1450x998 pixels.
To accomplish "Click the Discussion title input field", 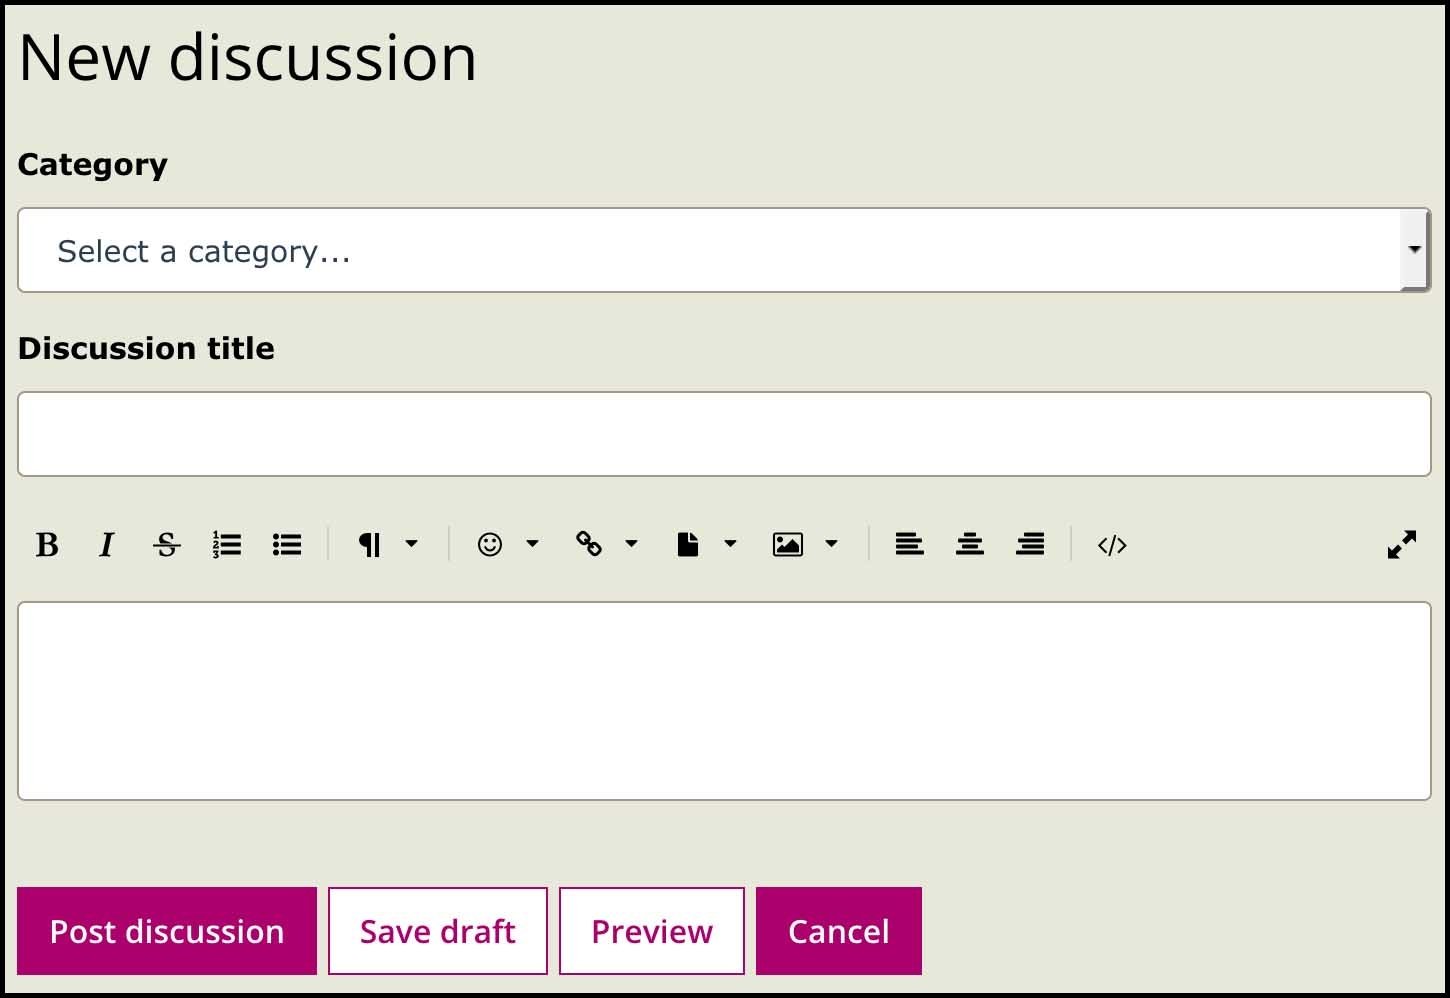I will click(x=724, y=434).
